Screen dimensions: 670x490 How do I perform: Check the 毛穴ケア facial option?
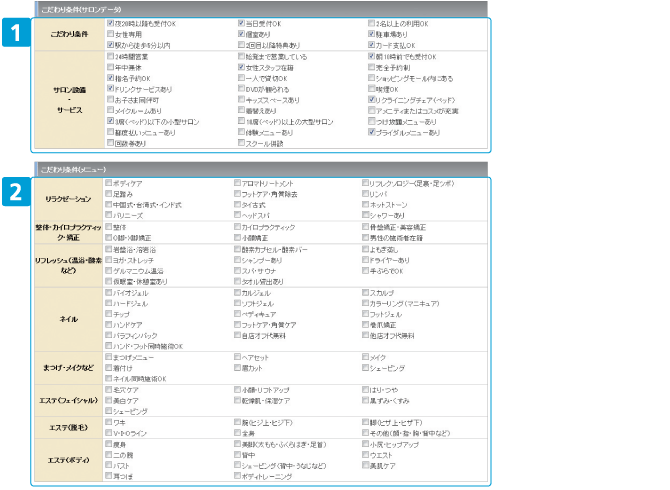(x=109, y=389)
